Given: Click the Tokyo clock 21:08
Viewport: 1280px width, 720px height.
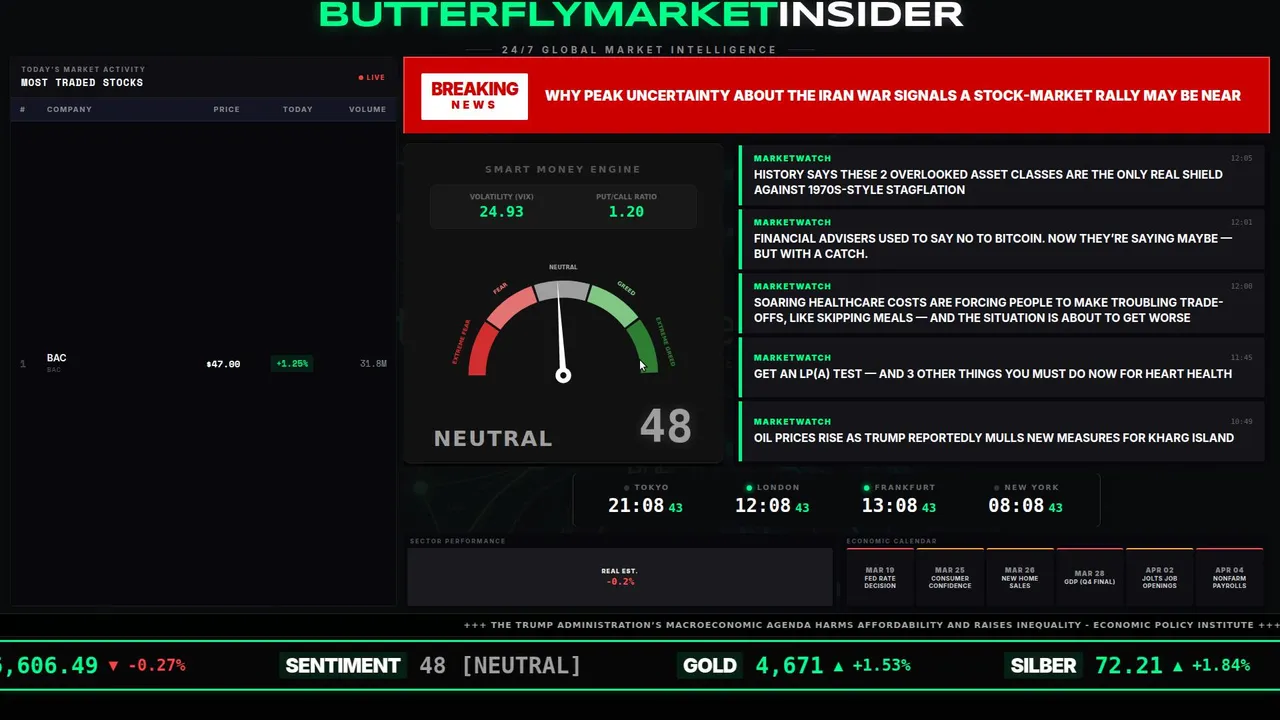Looking at the screenshot, I should click(x=636, y=506).
